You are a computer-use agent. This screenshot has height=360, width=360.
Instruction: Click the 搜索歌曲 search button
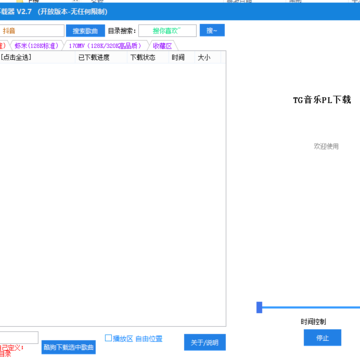point(85,31)
